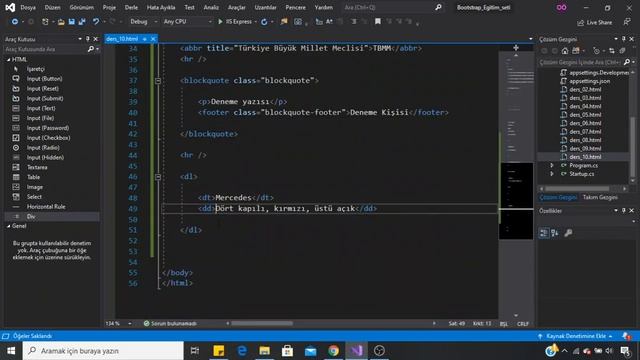Click the Open File folder icon
Image resolution: width=640 pixels, height=360 pixels.
[x=61, y=22]
